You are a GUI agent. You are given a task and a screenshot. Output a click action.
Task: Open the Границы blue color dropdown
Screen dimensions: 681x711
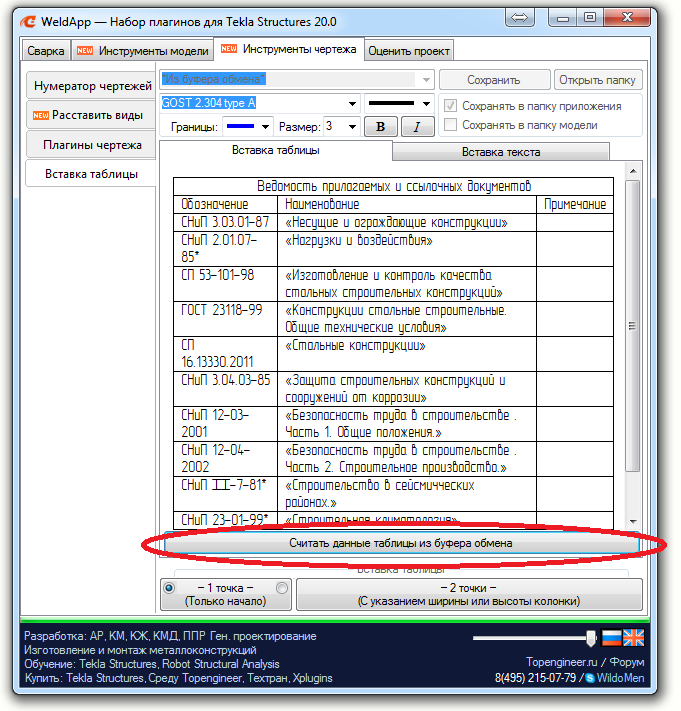[266, 127]
